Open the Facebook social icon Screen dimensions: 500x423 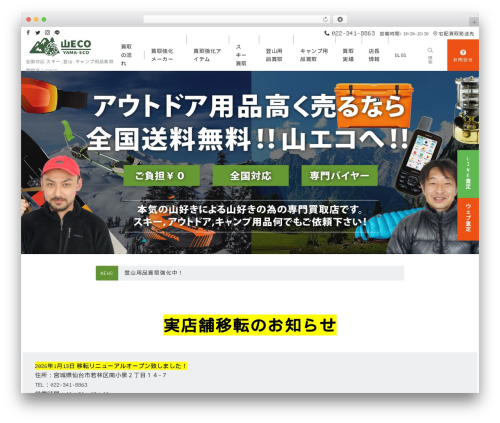click(x=28, y=33)
